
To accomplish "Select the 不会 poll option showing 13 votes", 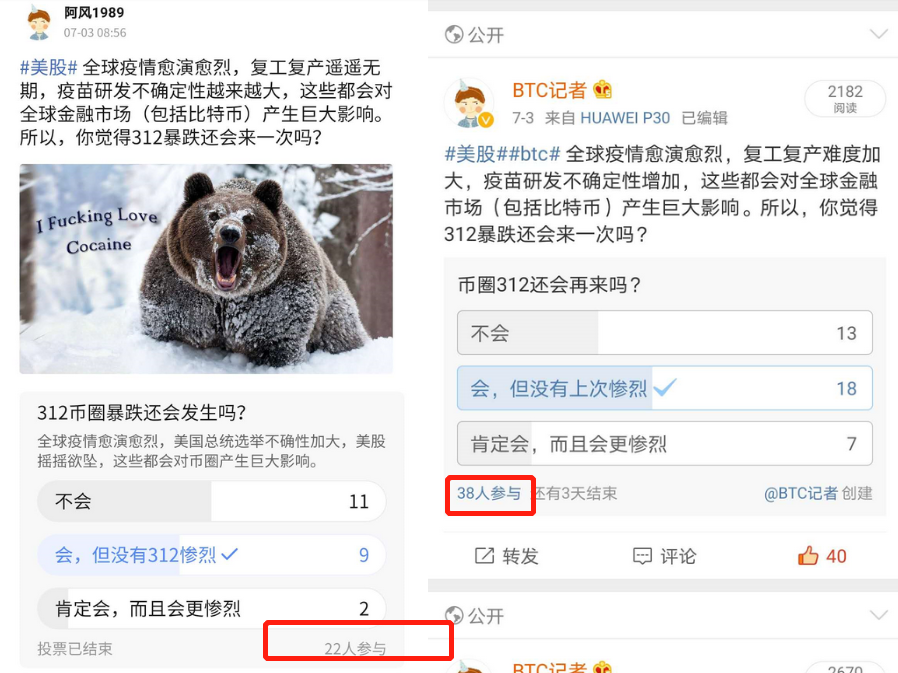I will point(664,333).
